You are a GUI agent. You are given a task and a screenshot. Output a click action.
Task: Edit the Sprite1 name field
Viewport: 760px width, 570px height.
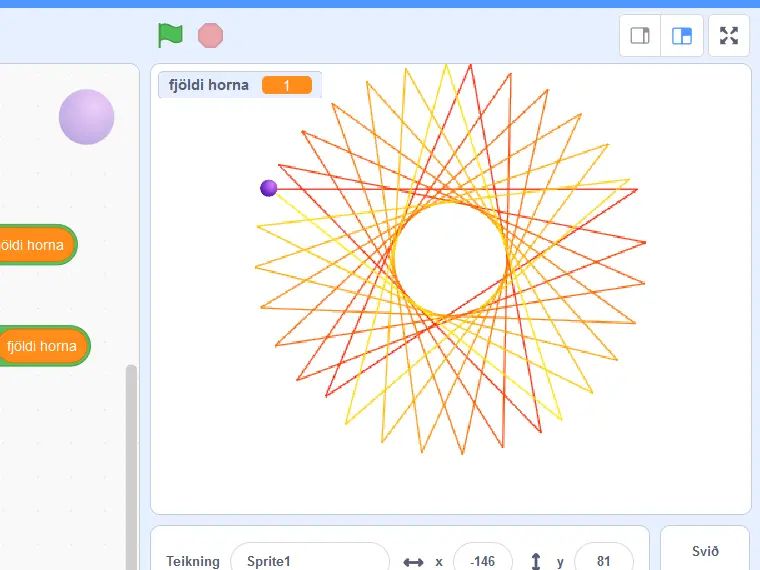coord(310,561)
